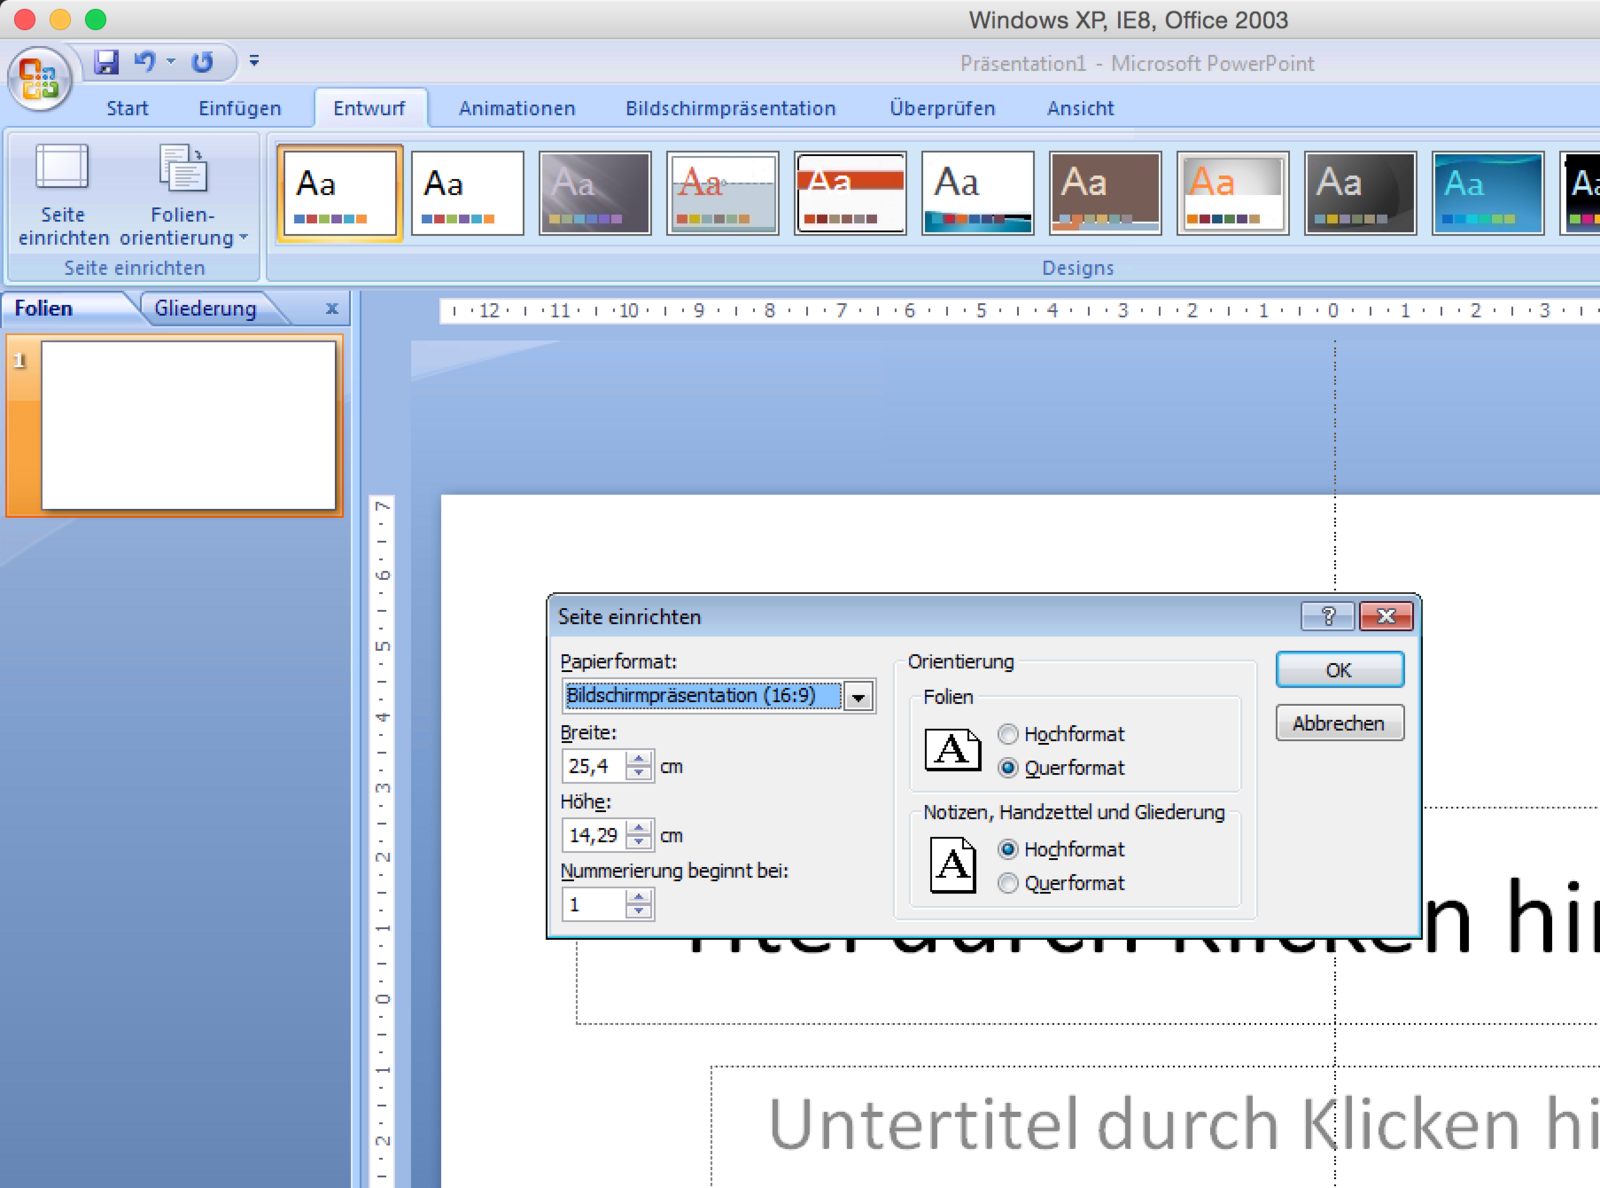Viewport: 1600px width, 1188px height.
Task: Click the Undo arrow icon
Action: (x=145, y=62)
